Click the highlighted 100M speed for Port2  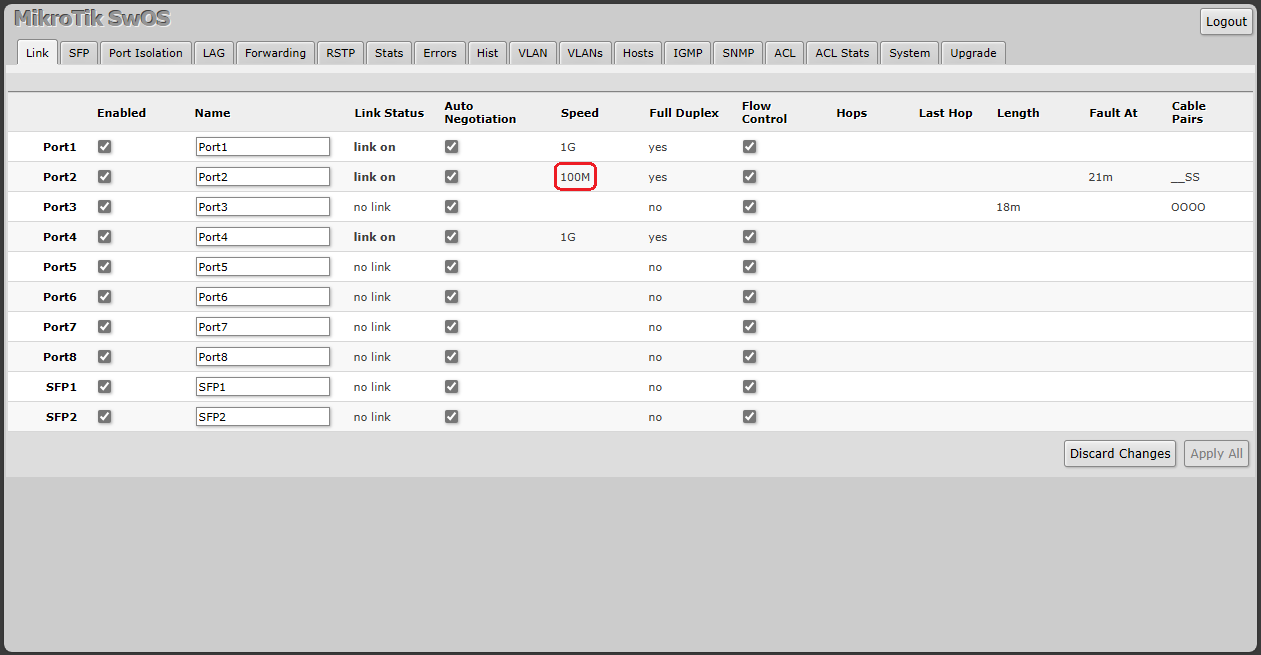(x=576, y=177)
